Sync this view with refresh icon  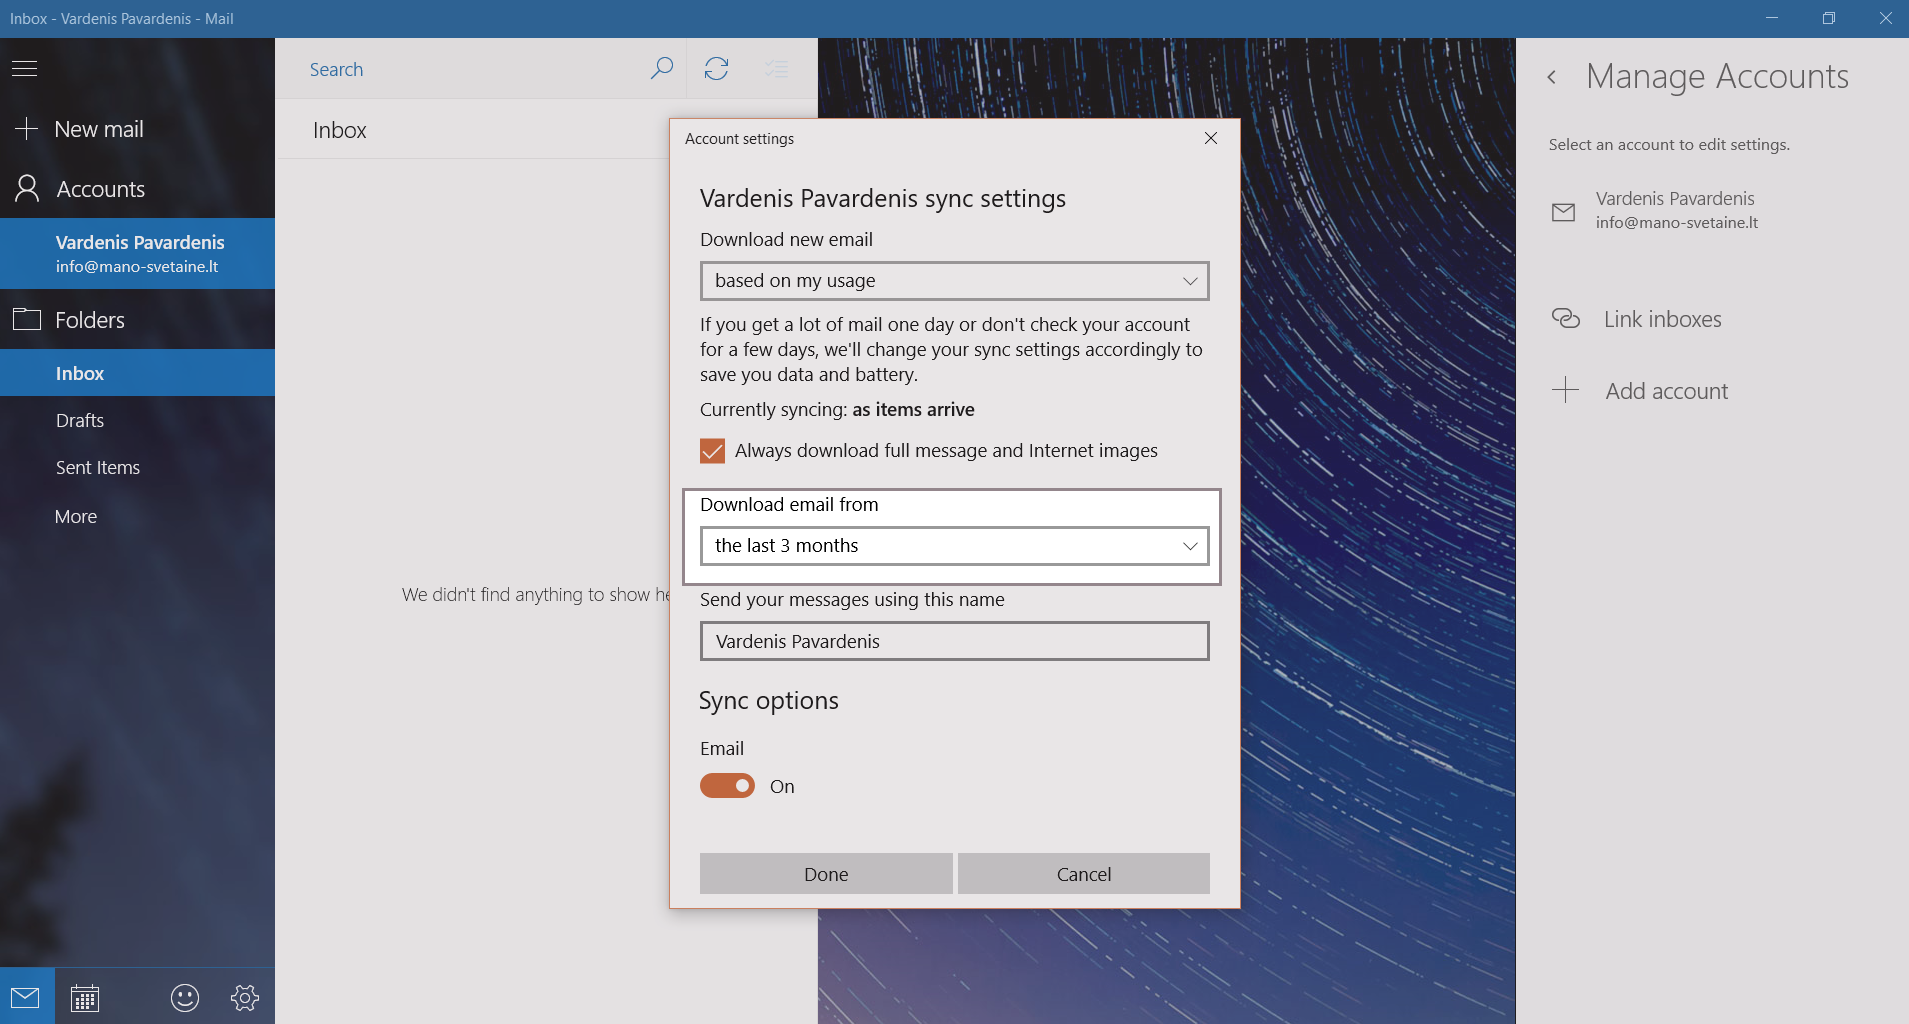[x=716, y=69]
